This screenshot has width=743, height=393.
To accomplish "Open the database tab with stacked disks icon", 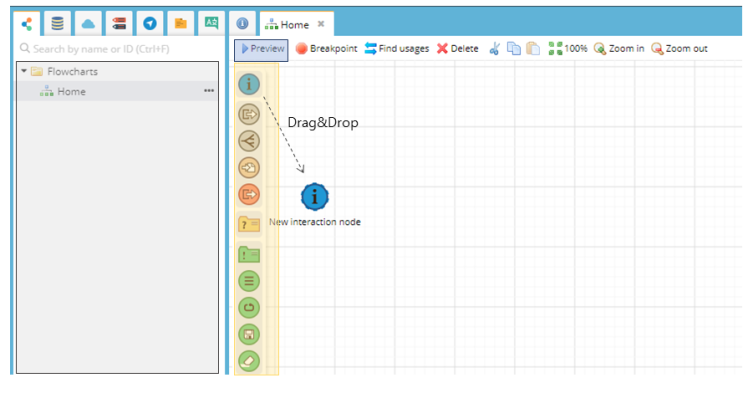I will pyautogui.click(x=57, y=24).
